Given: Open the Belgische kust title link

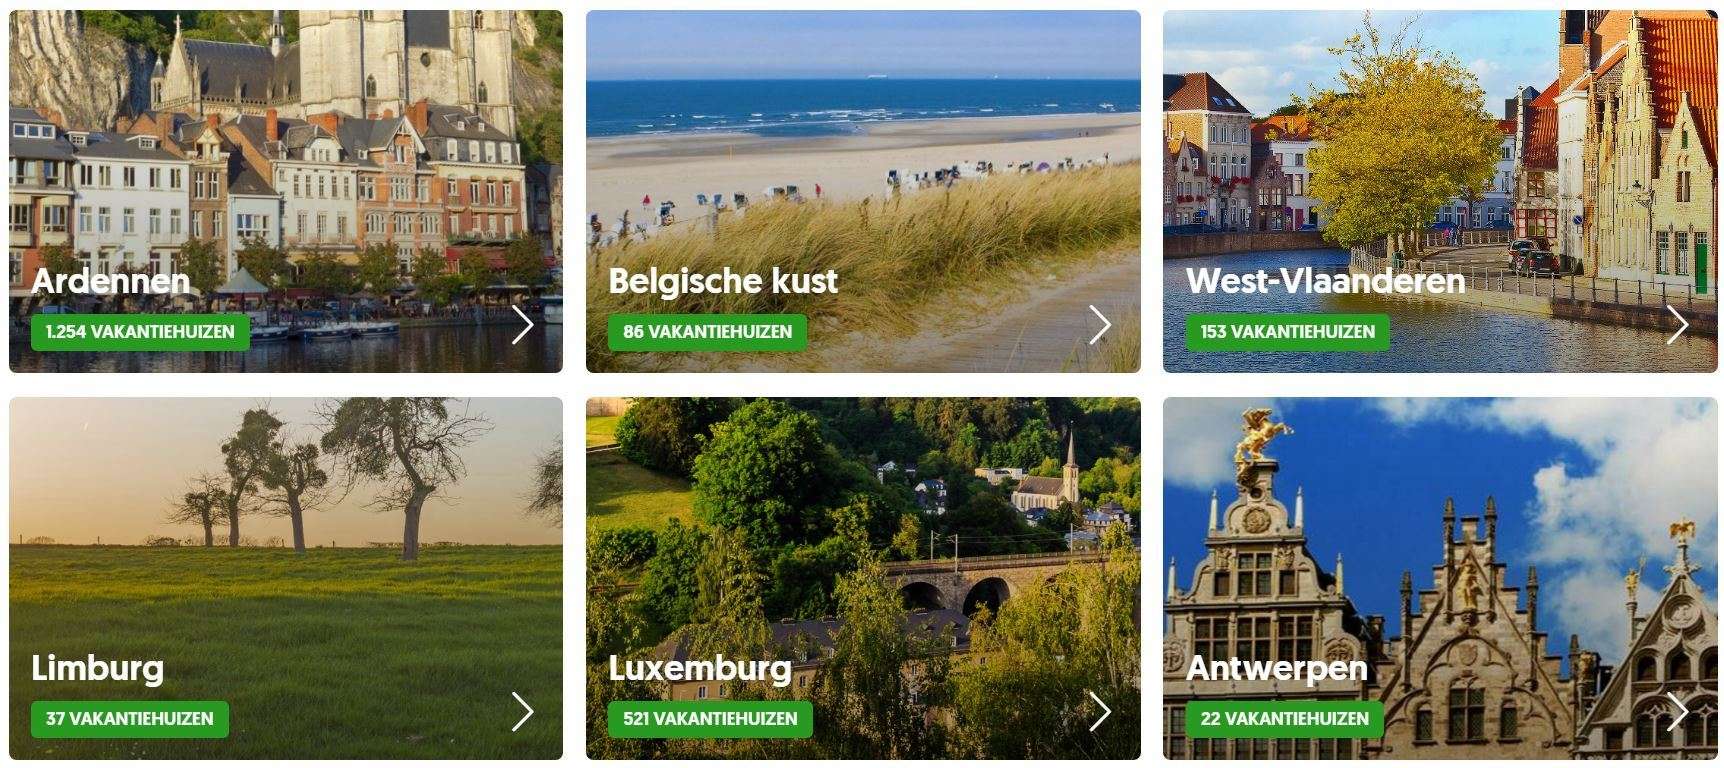Looking at the screenshot, I should pyautogui.click(x=723, y=281).
